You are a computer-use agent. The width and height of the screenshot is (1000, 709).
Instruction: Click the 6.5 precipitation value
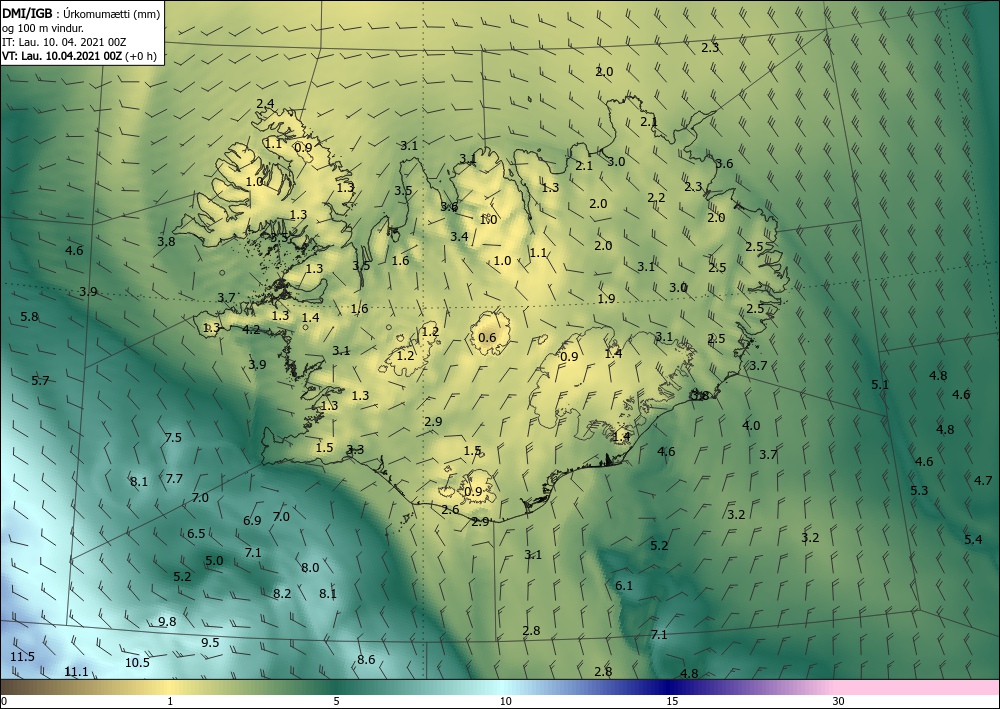tap(196, 533)
